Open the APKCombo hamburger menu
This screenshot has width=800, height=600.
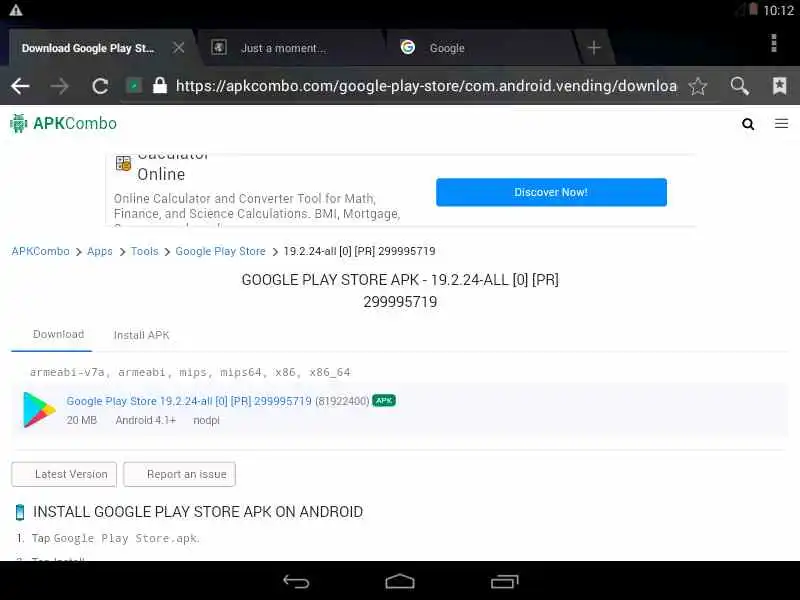pyautogui.click(x=781, y=123)
